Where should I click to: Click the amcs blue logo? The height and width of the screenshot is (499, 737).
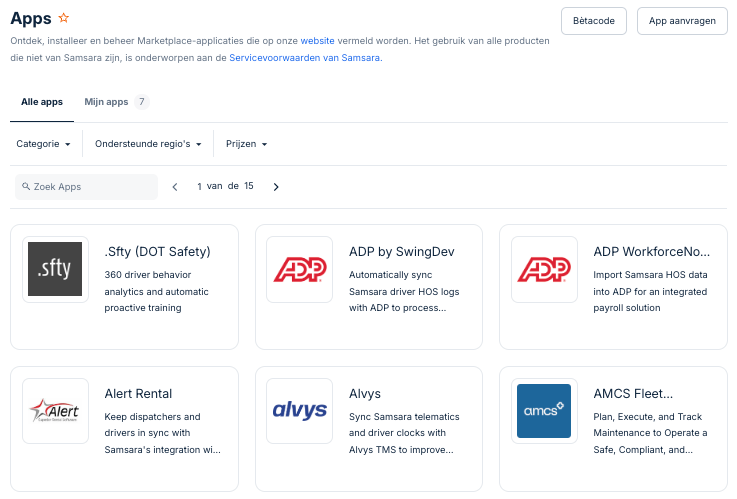tap(544, 411)
